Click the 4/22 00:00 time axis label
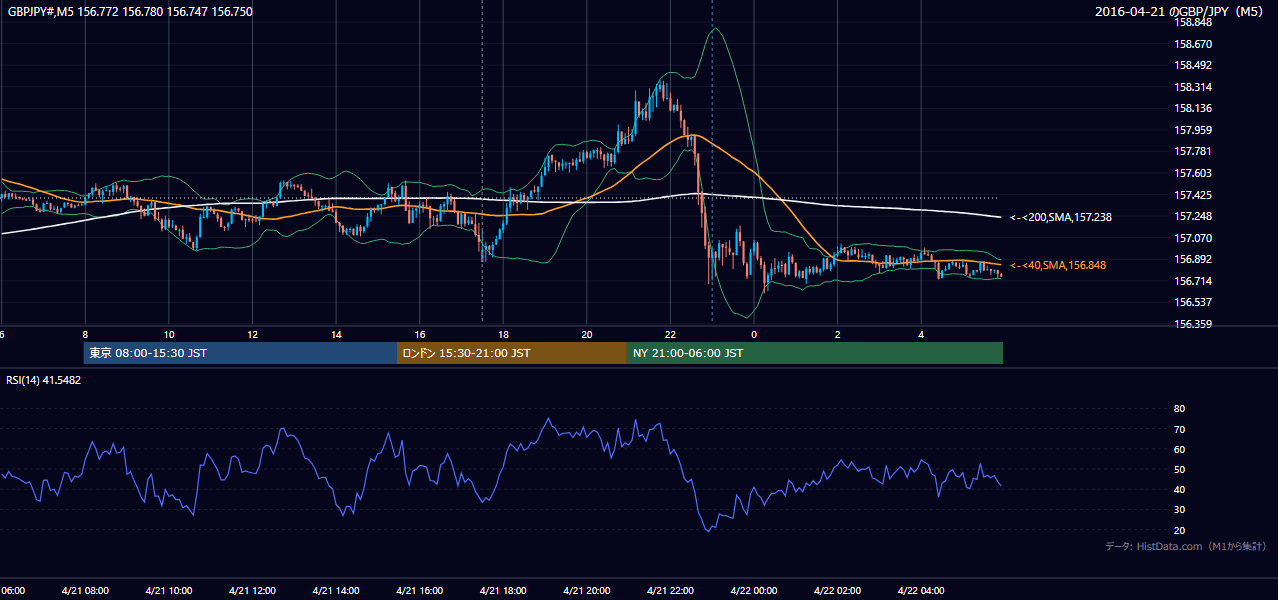Image resolution: width=1278 pixels, height=600 pixels. tap(754, 590)
